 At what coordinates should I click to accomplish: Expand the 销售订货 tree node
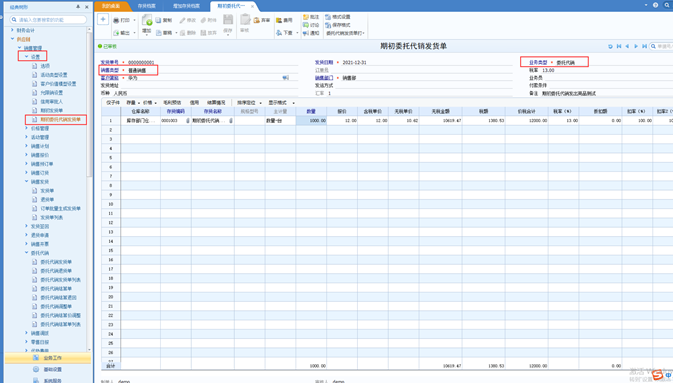click(x=27, y=173)
